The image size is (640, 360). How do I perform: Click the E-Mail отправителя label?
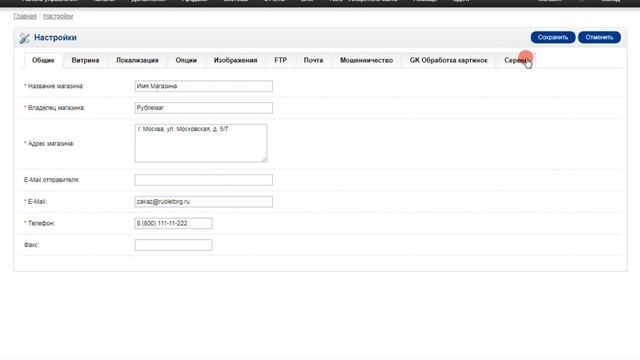tap(51, 180)
